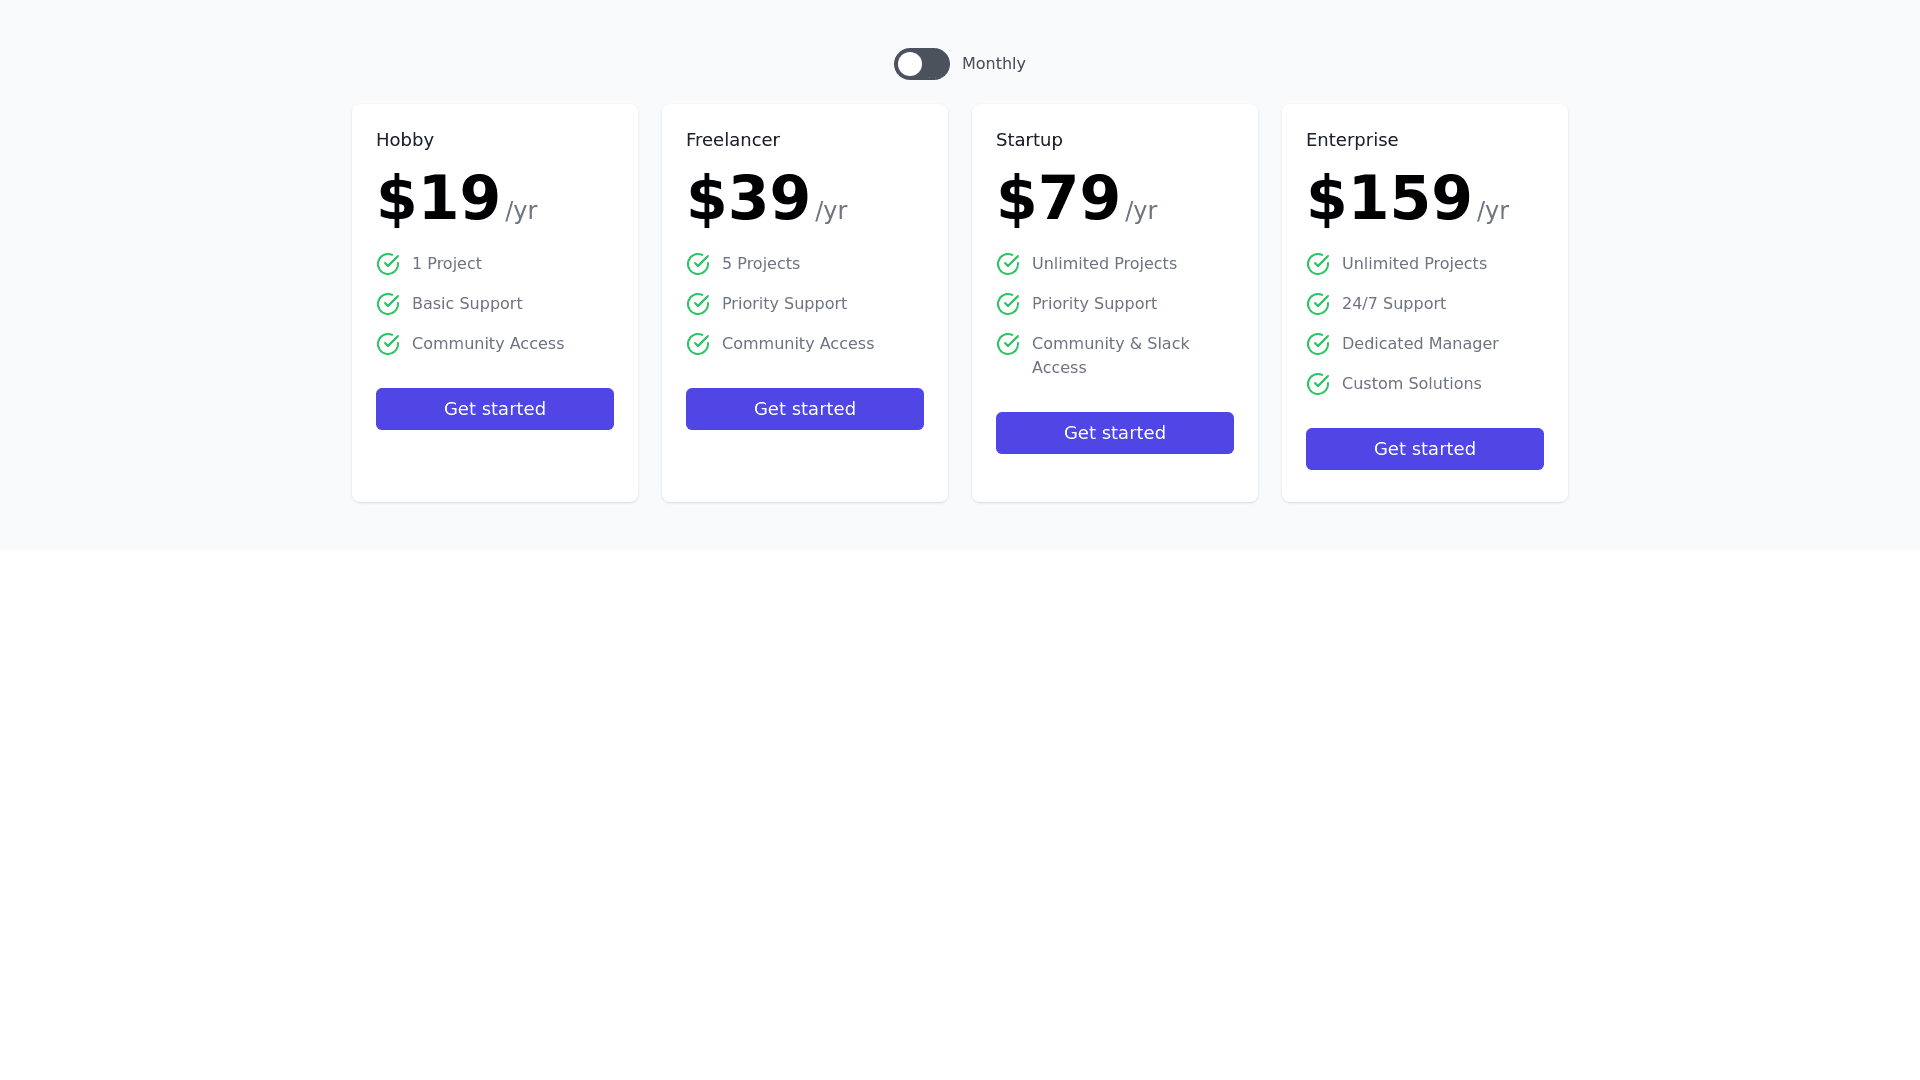This screenshot has width=1920, height=1080.
Task: Click the Enterprise plan title
Action: 1352,140
